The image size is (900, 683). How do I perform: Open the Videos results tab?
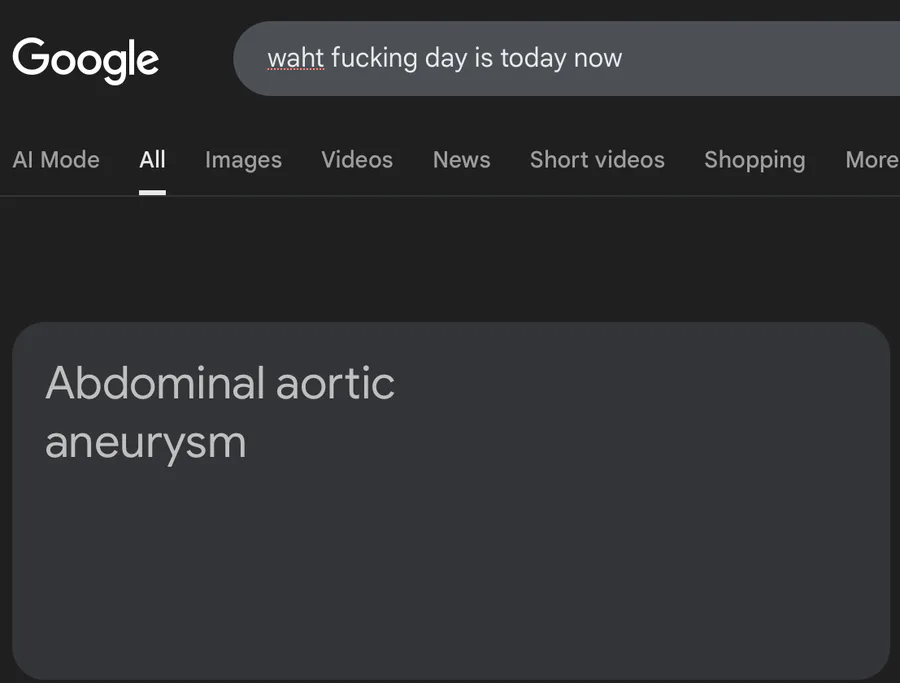pyautogui.click(x=357, y=160)
